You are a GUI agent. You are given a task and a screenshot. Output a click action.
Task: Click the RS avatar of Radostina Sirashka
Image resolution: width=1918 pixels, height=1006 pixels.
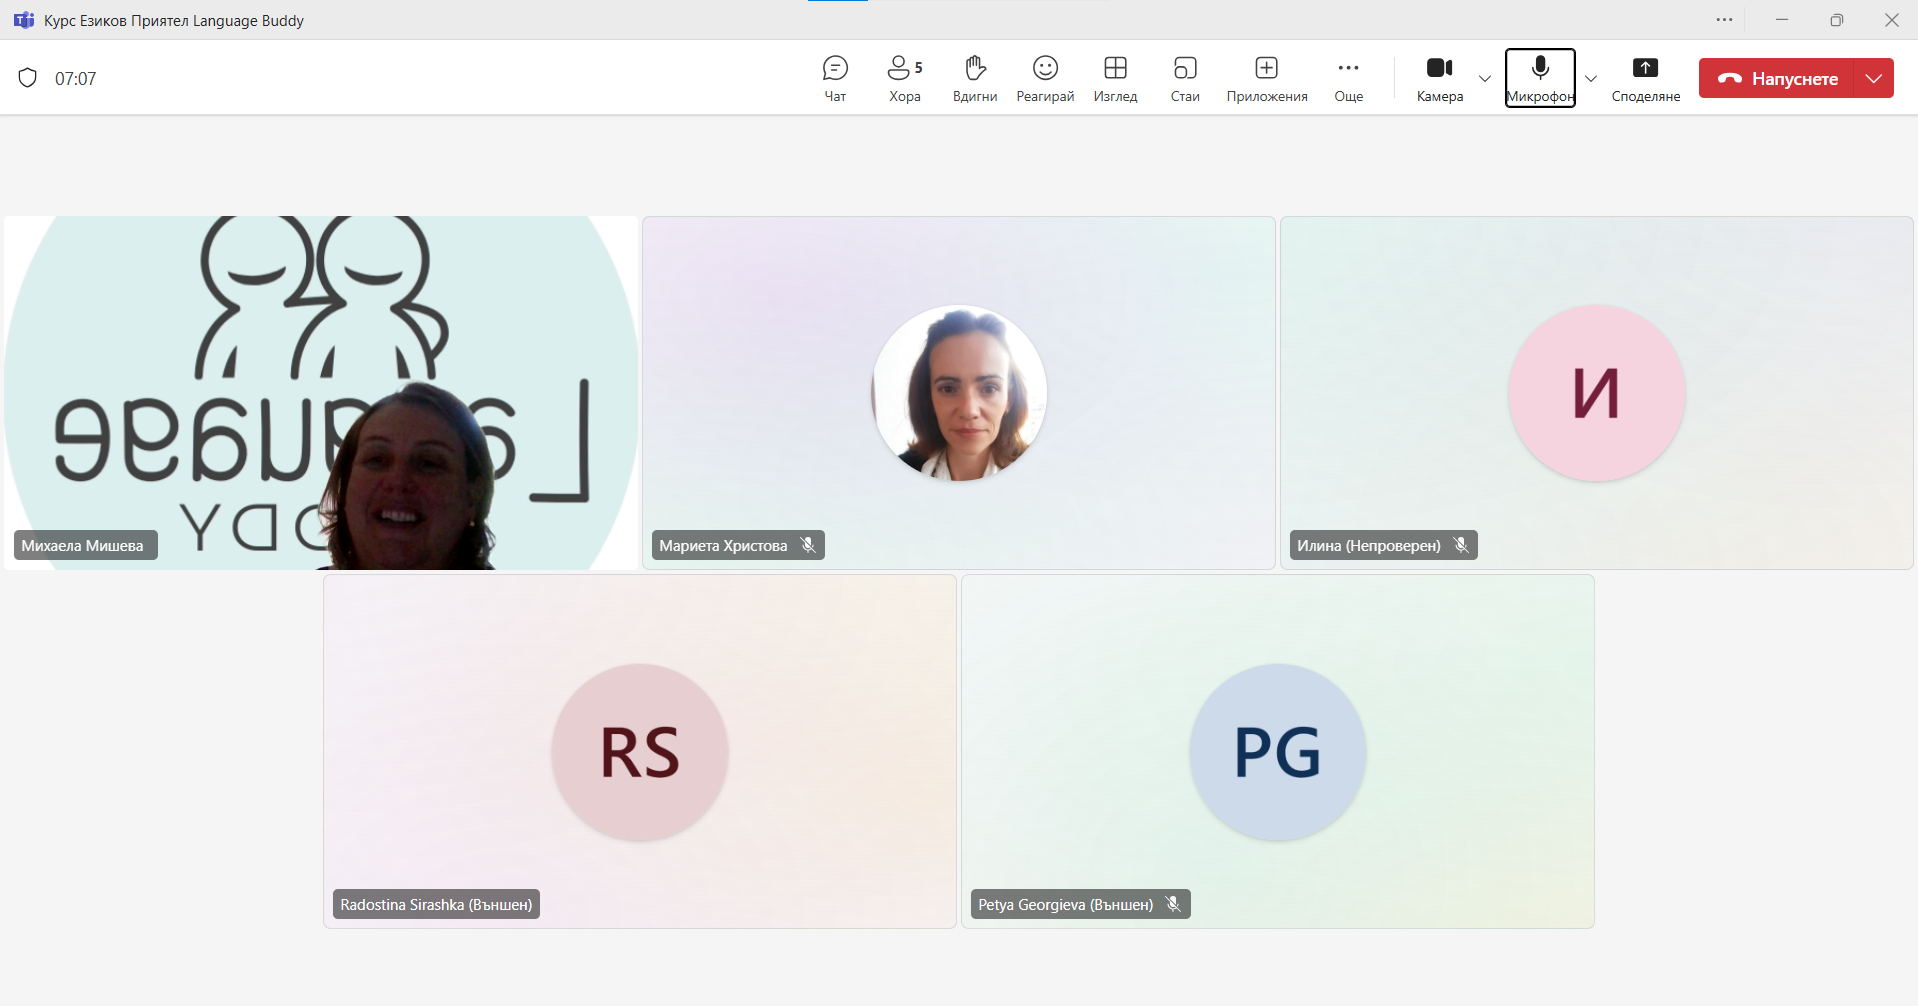(640, 752)
